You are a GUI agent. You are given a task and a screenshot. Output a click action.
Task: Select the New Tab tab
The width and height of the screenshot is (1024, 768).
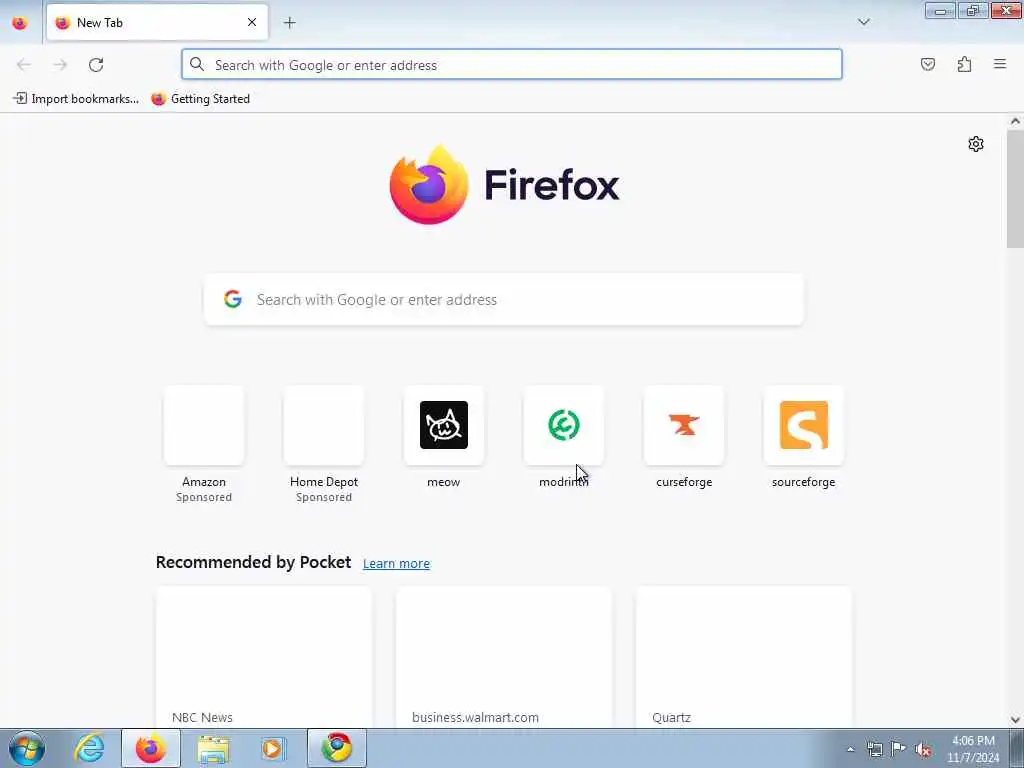pos(157,23)
